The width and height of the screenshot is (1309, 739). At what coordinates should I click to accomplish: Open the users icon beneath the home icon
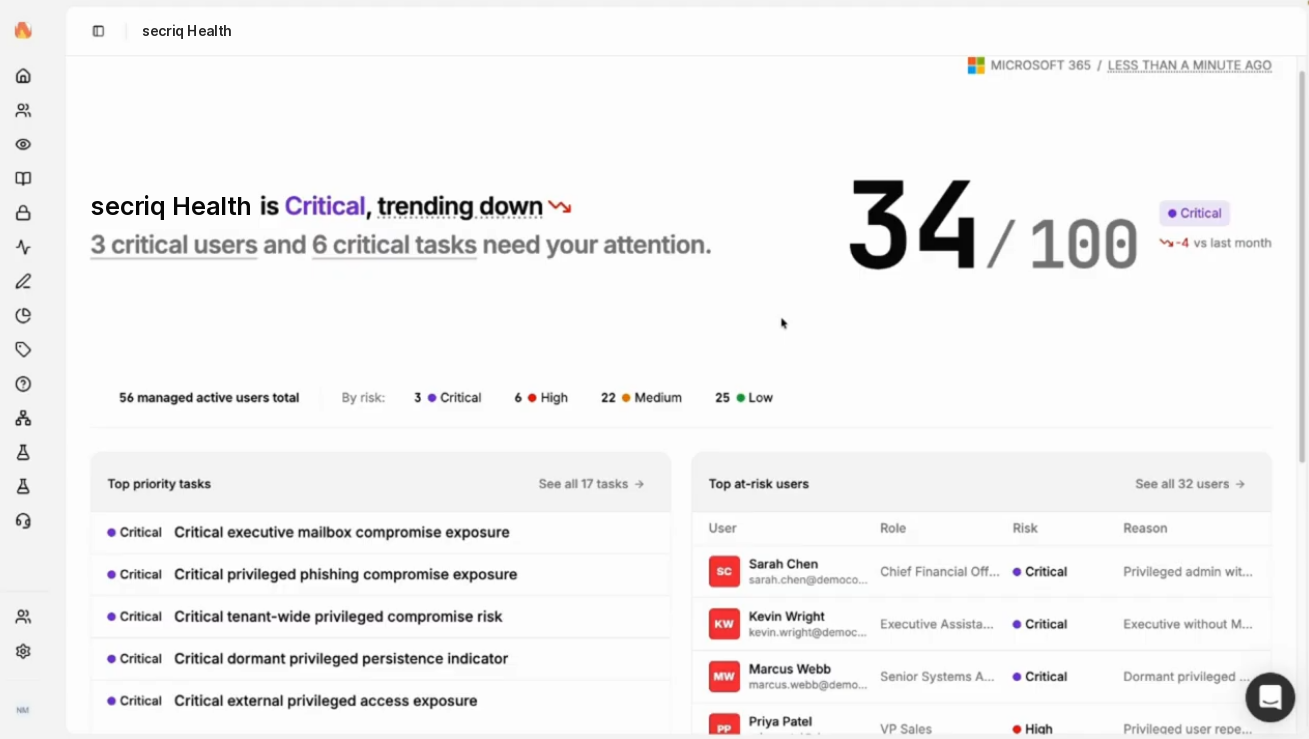(x=23, y=110)
